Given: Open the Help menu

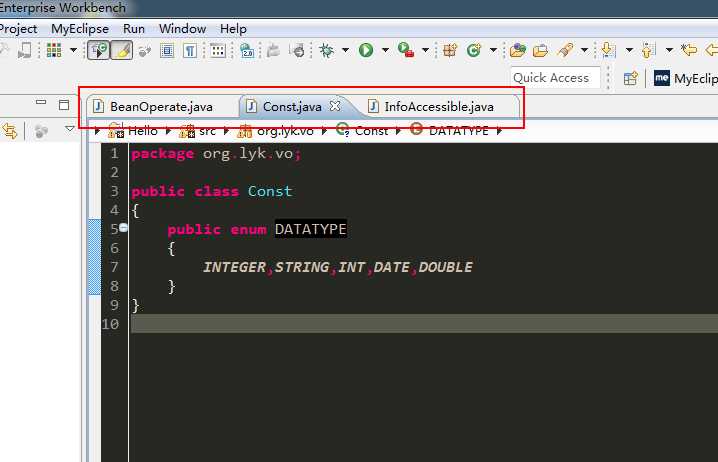Looking at the screenshot, I should click(233, 29).
